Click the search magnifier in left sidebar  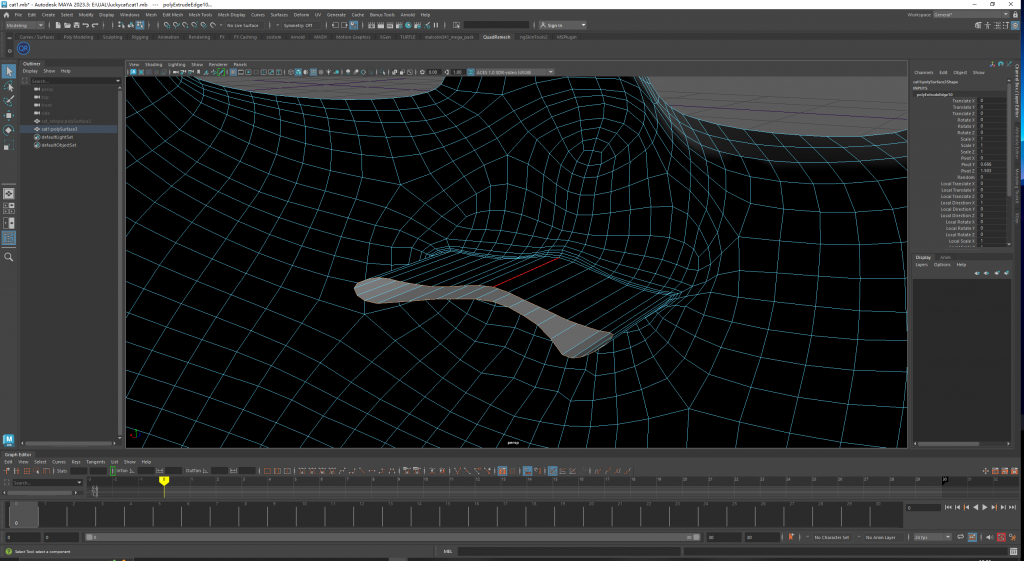click(8, 257)
